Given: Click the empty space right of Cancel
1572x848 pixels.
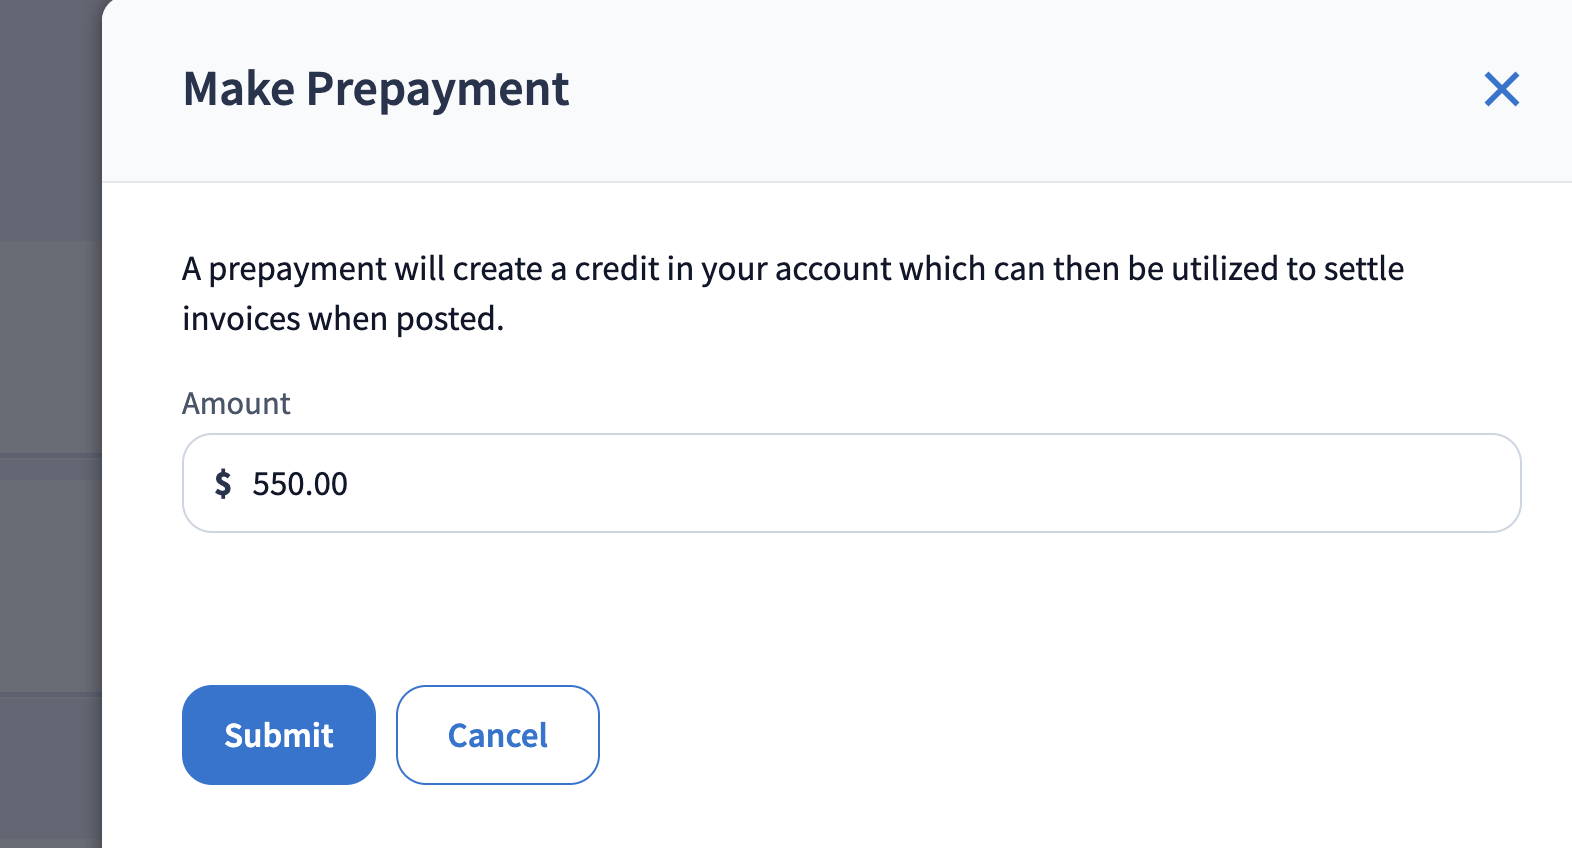Looking at the screenshot, I should coord(1000,735).
